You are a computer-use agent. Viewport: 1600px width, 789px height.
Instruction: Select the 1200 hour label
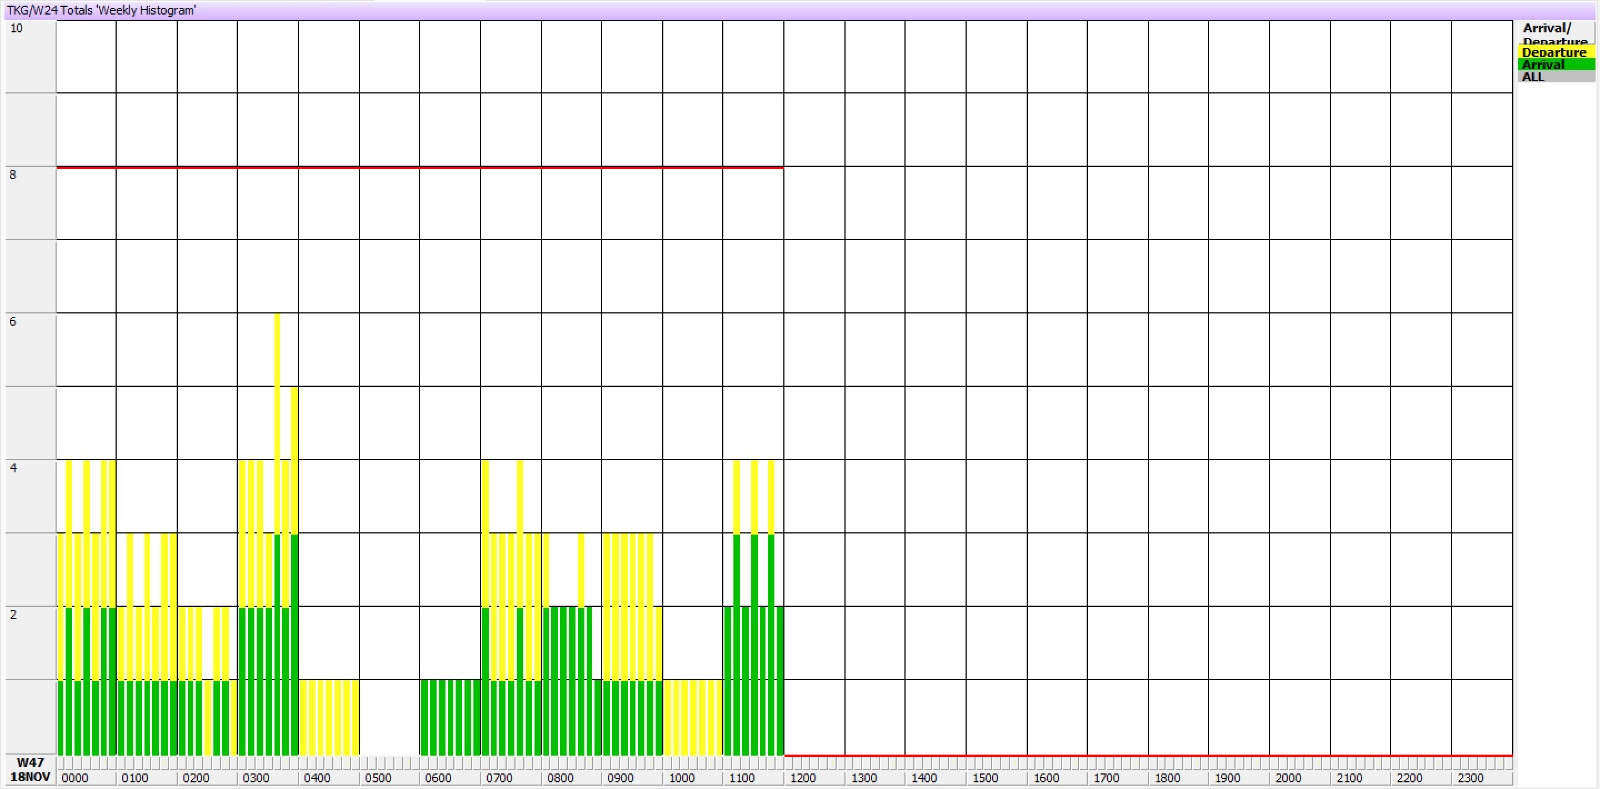coord(803,778)
